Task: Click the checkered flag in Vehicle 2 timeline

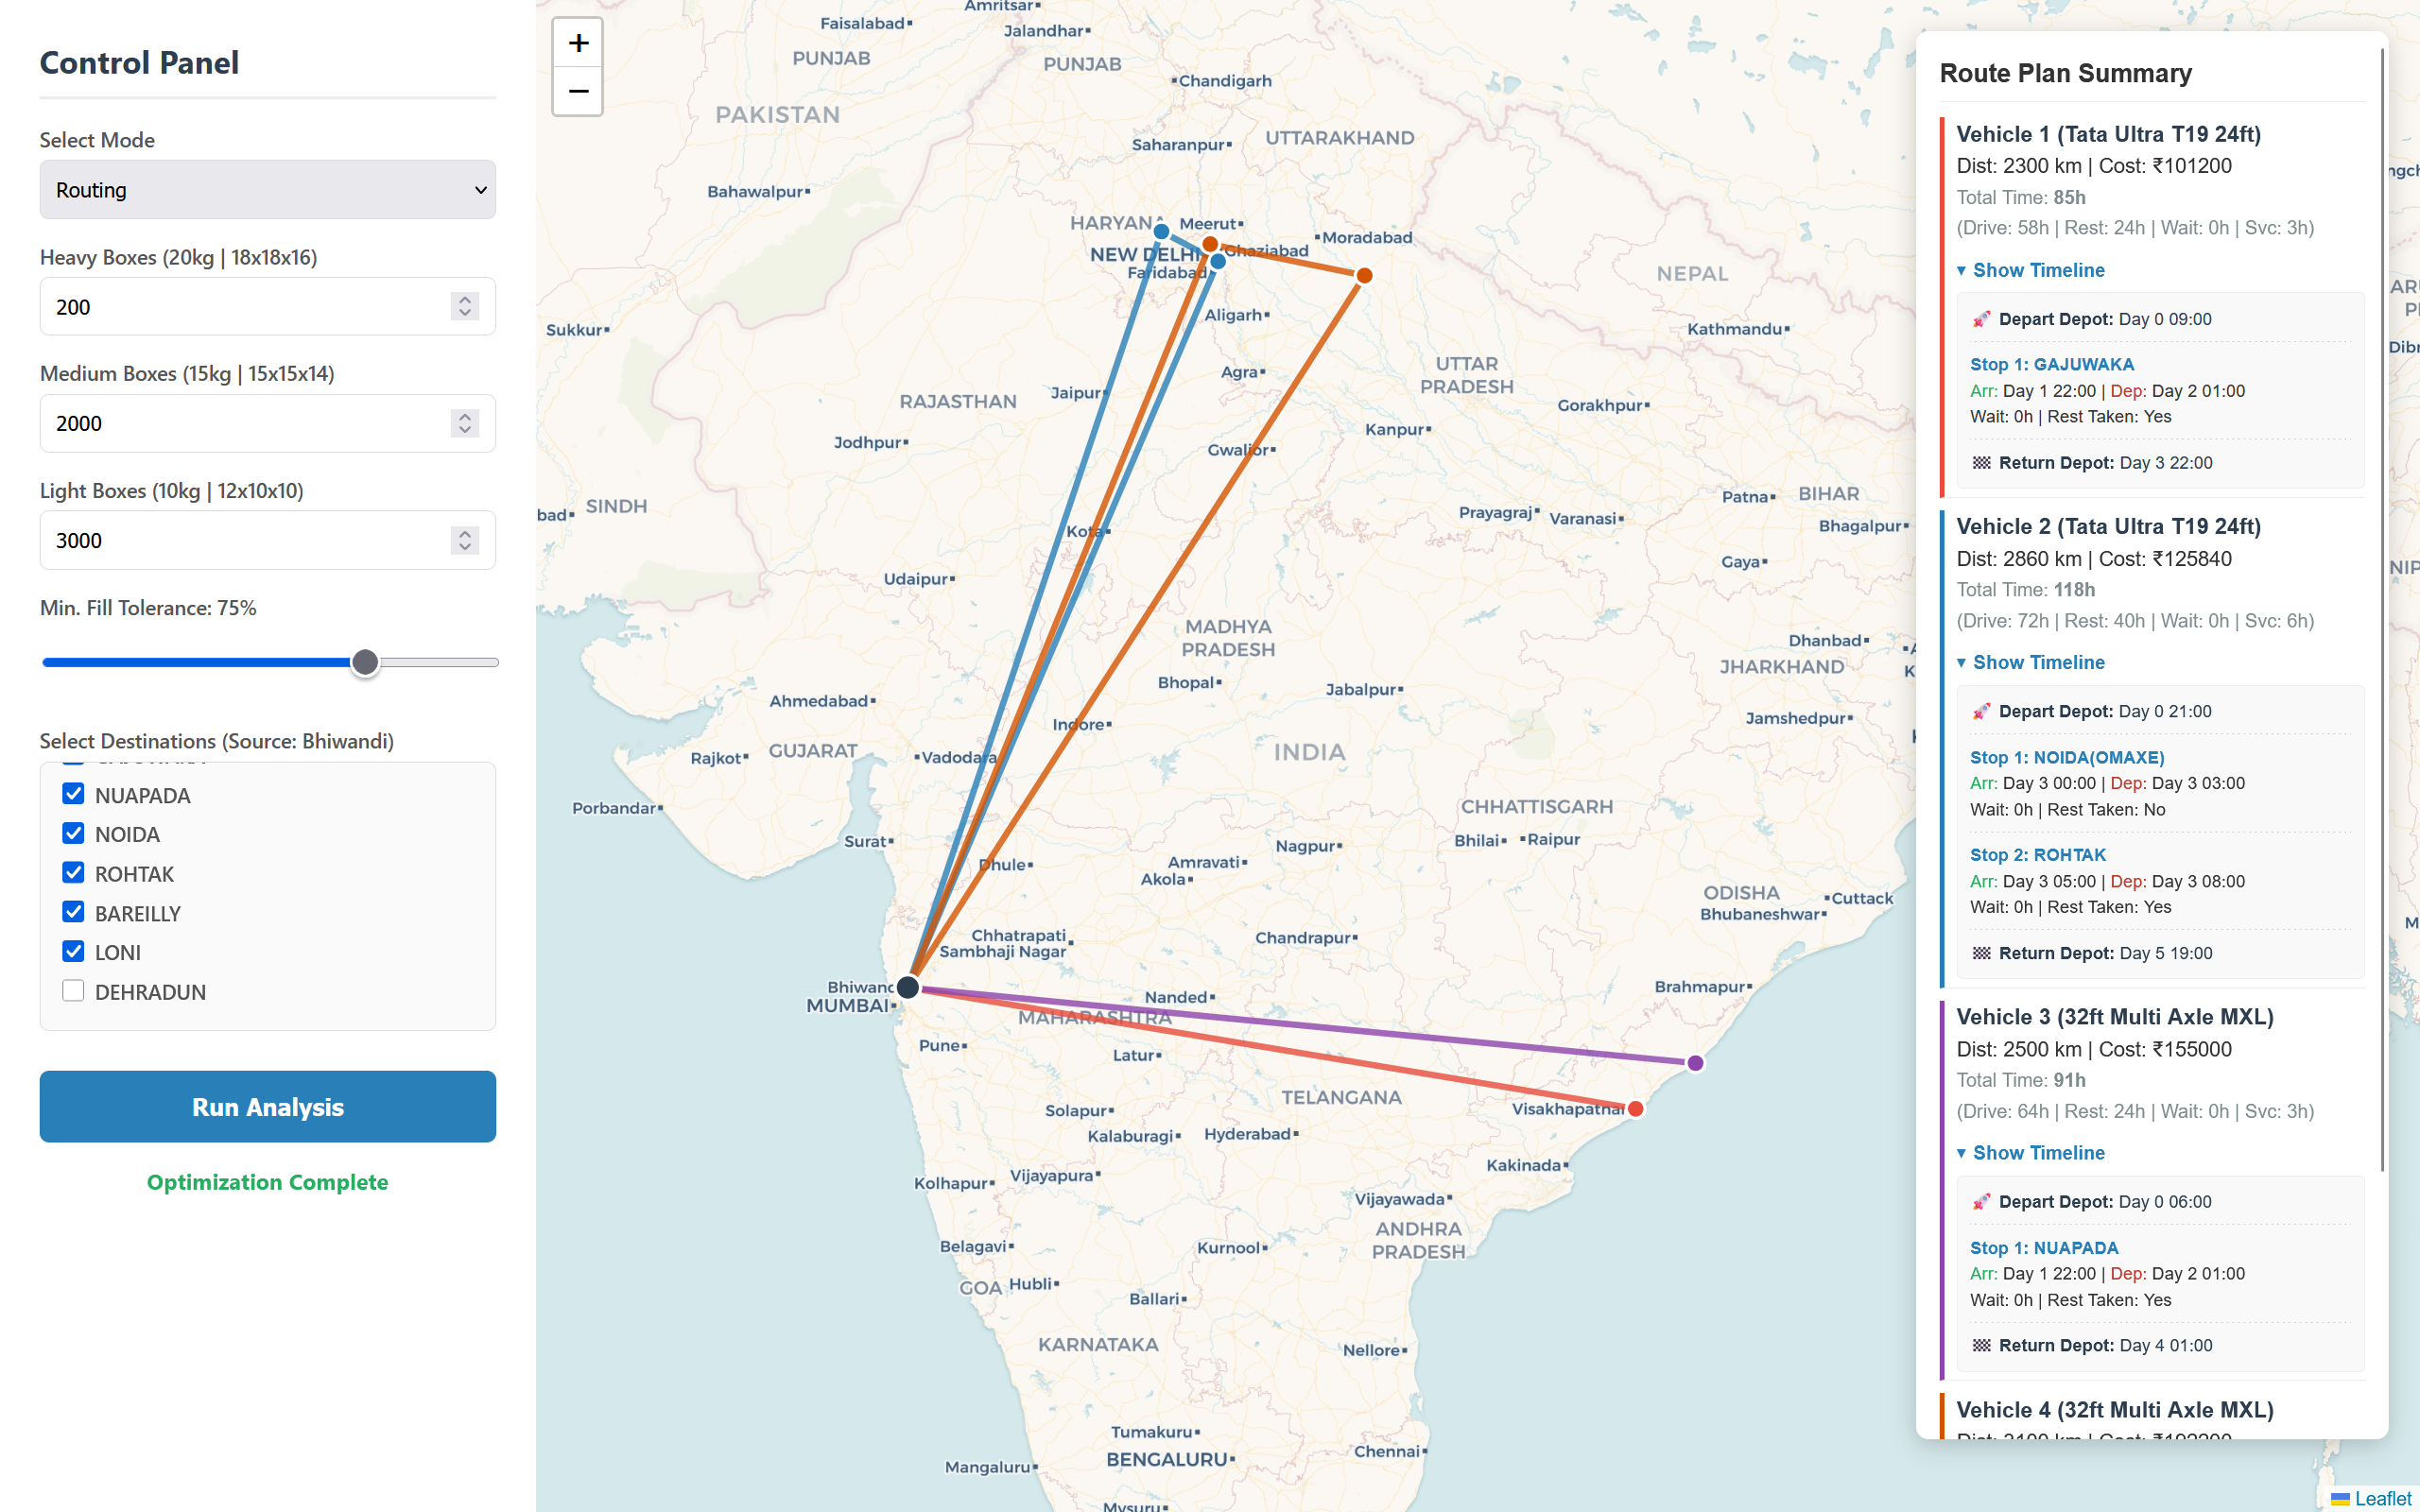Action: click(1980, 953)
